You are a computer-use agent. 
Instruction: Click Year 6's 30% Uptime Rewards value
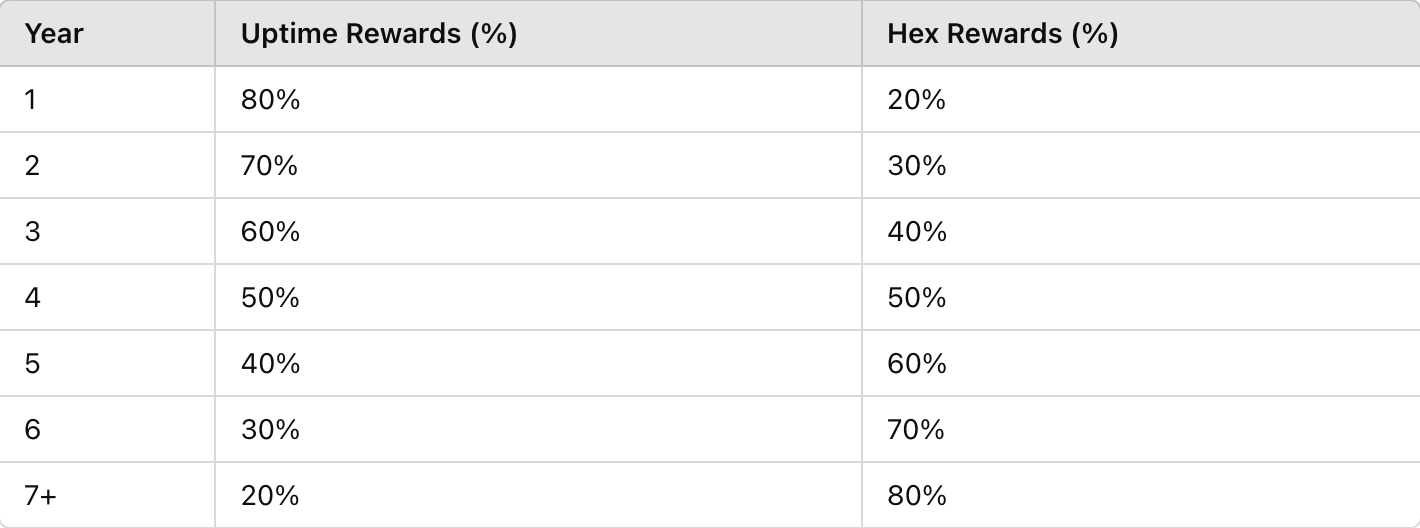click(x=270, y=430)
